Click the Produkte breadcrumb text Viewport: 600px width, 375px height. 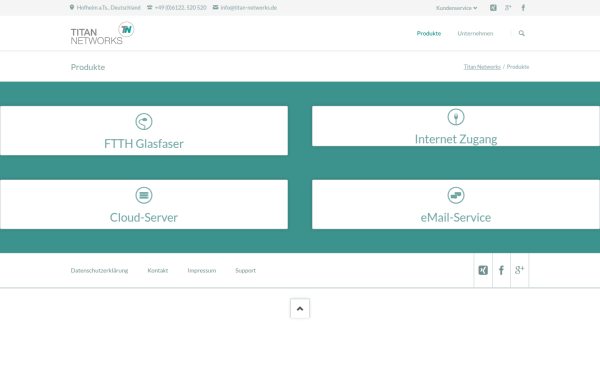pos(518,67)
